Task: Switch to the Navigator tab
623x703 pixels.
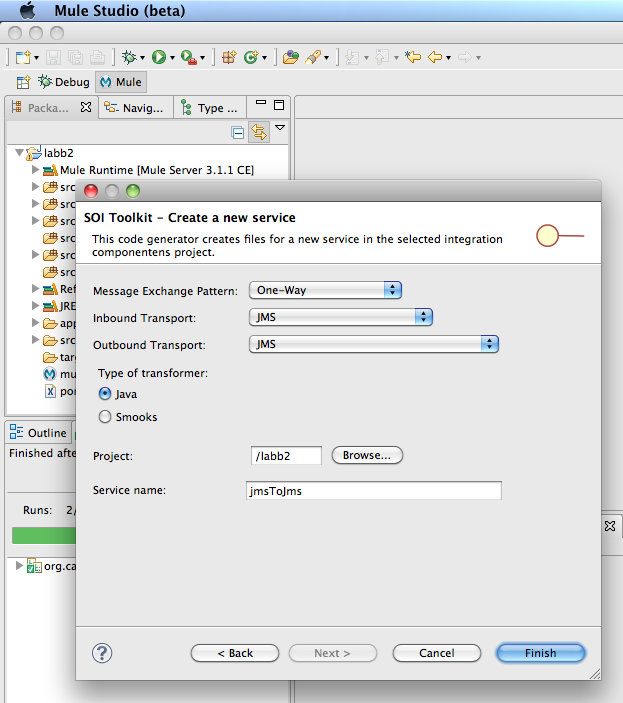Action: pos(136,108)
